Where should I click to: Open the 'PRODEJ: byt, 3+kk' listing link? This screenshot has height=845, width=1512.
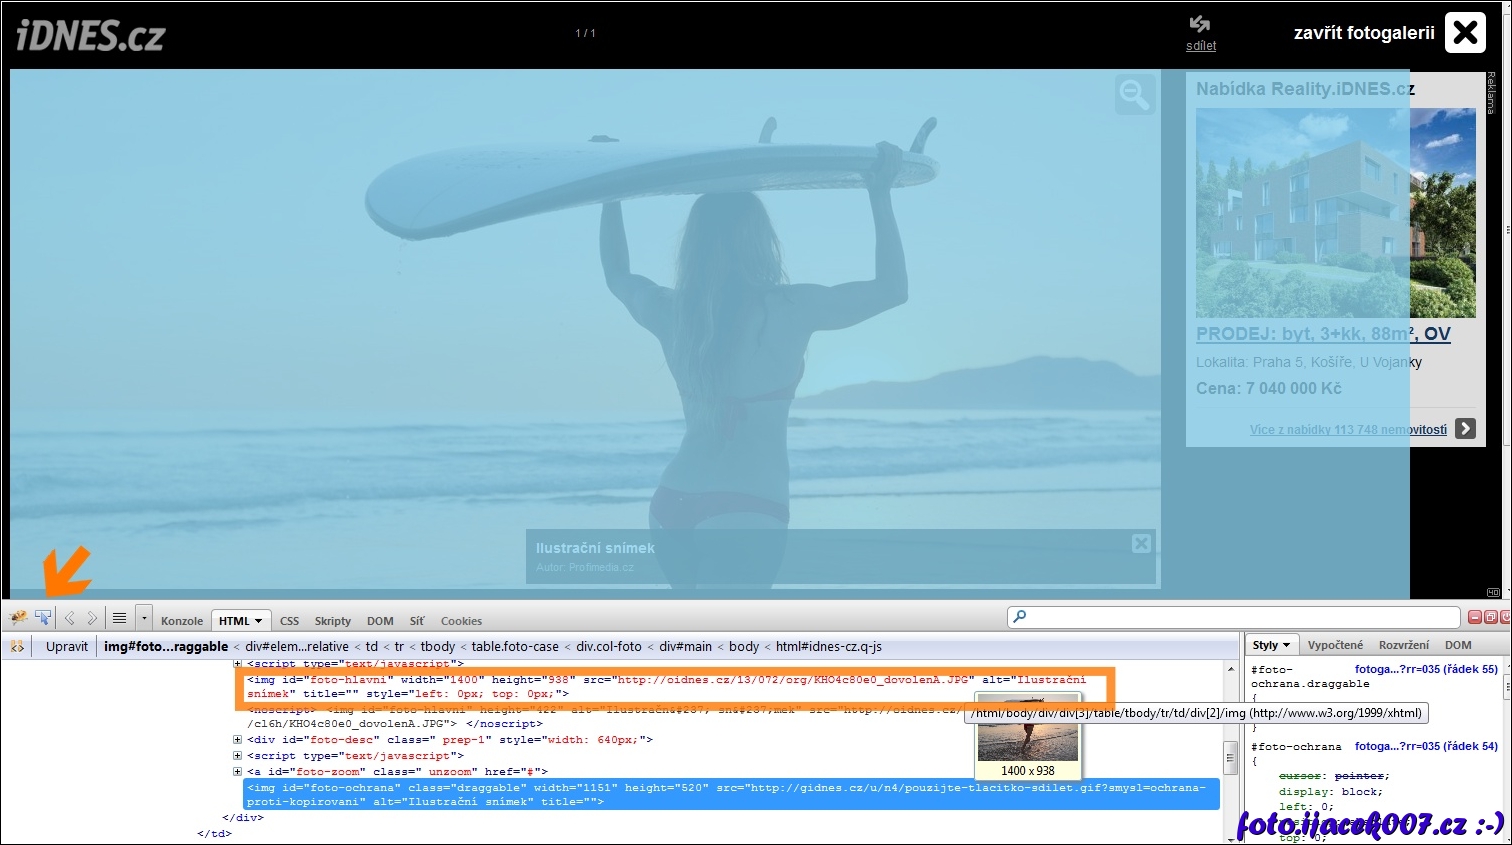[1323, 334]
